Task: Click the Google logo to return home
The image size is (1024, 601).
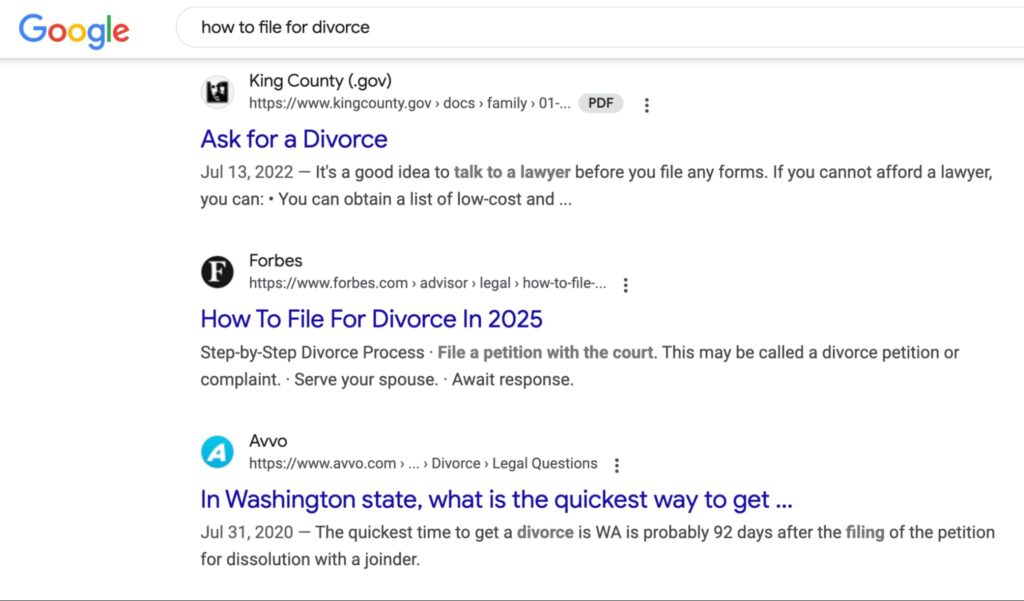Action: (73, 31)
